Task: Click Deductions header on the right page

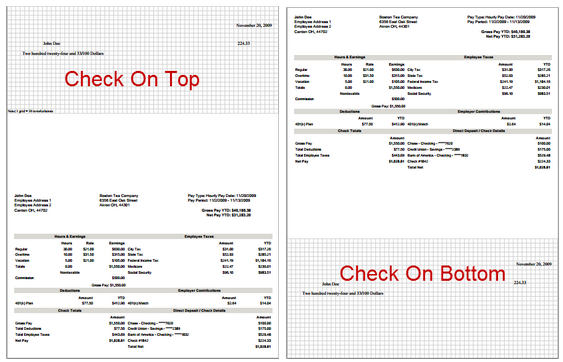Action: pyautogui.click(x=349, y=111)
